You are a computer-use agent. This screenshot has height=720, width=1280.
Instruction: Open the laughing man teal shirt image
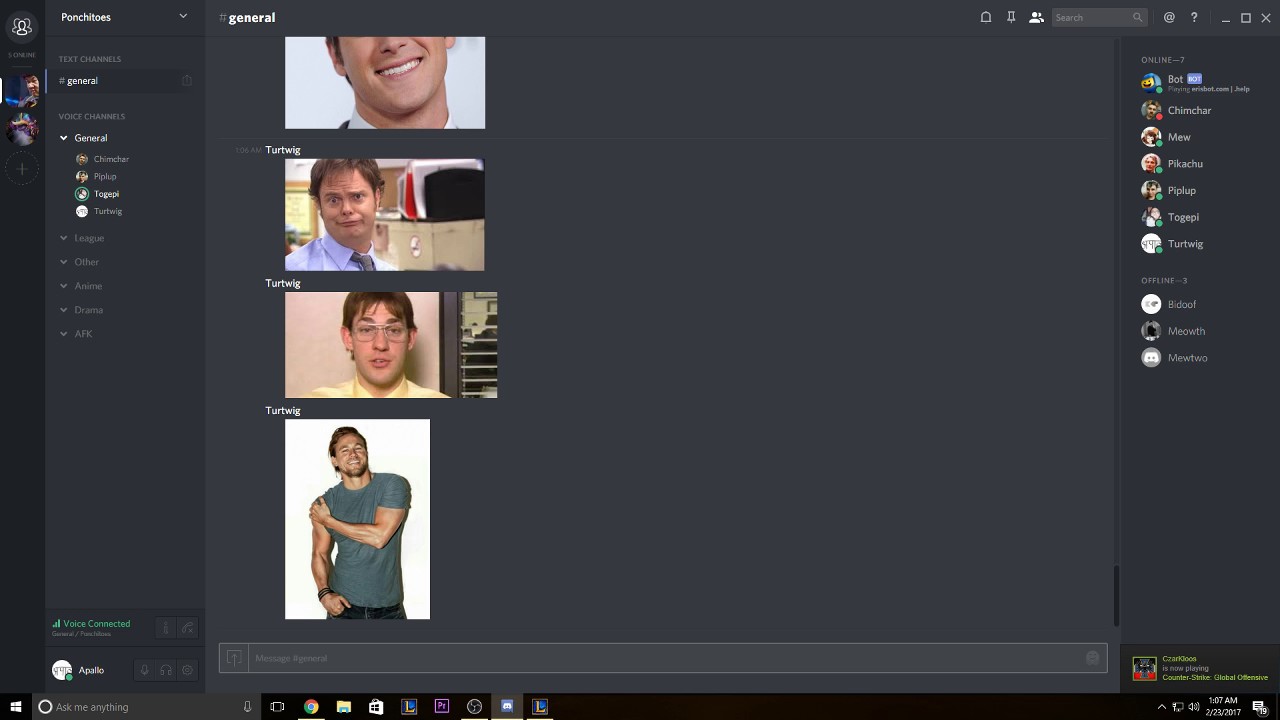point(357,519)
